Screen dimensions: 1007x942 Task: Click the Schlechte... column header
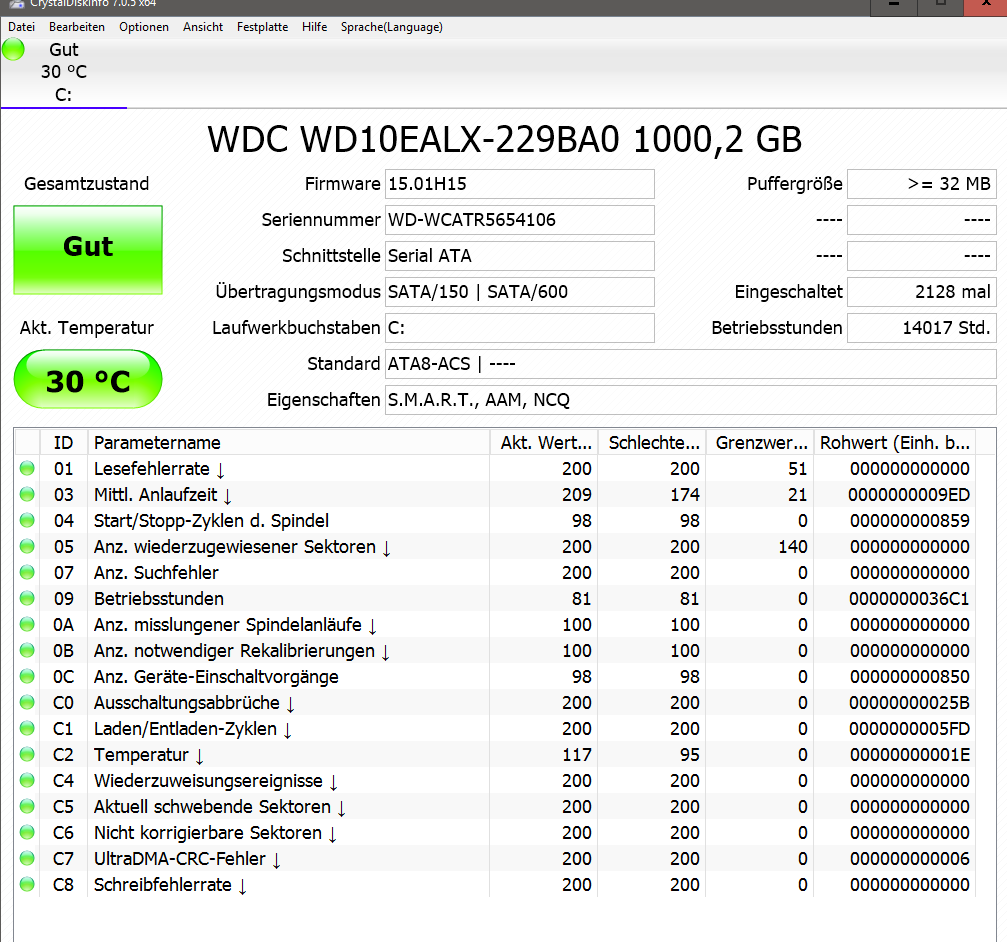coord(652,442)
